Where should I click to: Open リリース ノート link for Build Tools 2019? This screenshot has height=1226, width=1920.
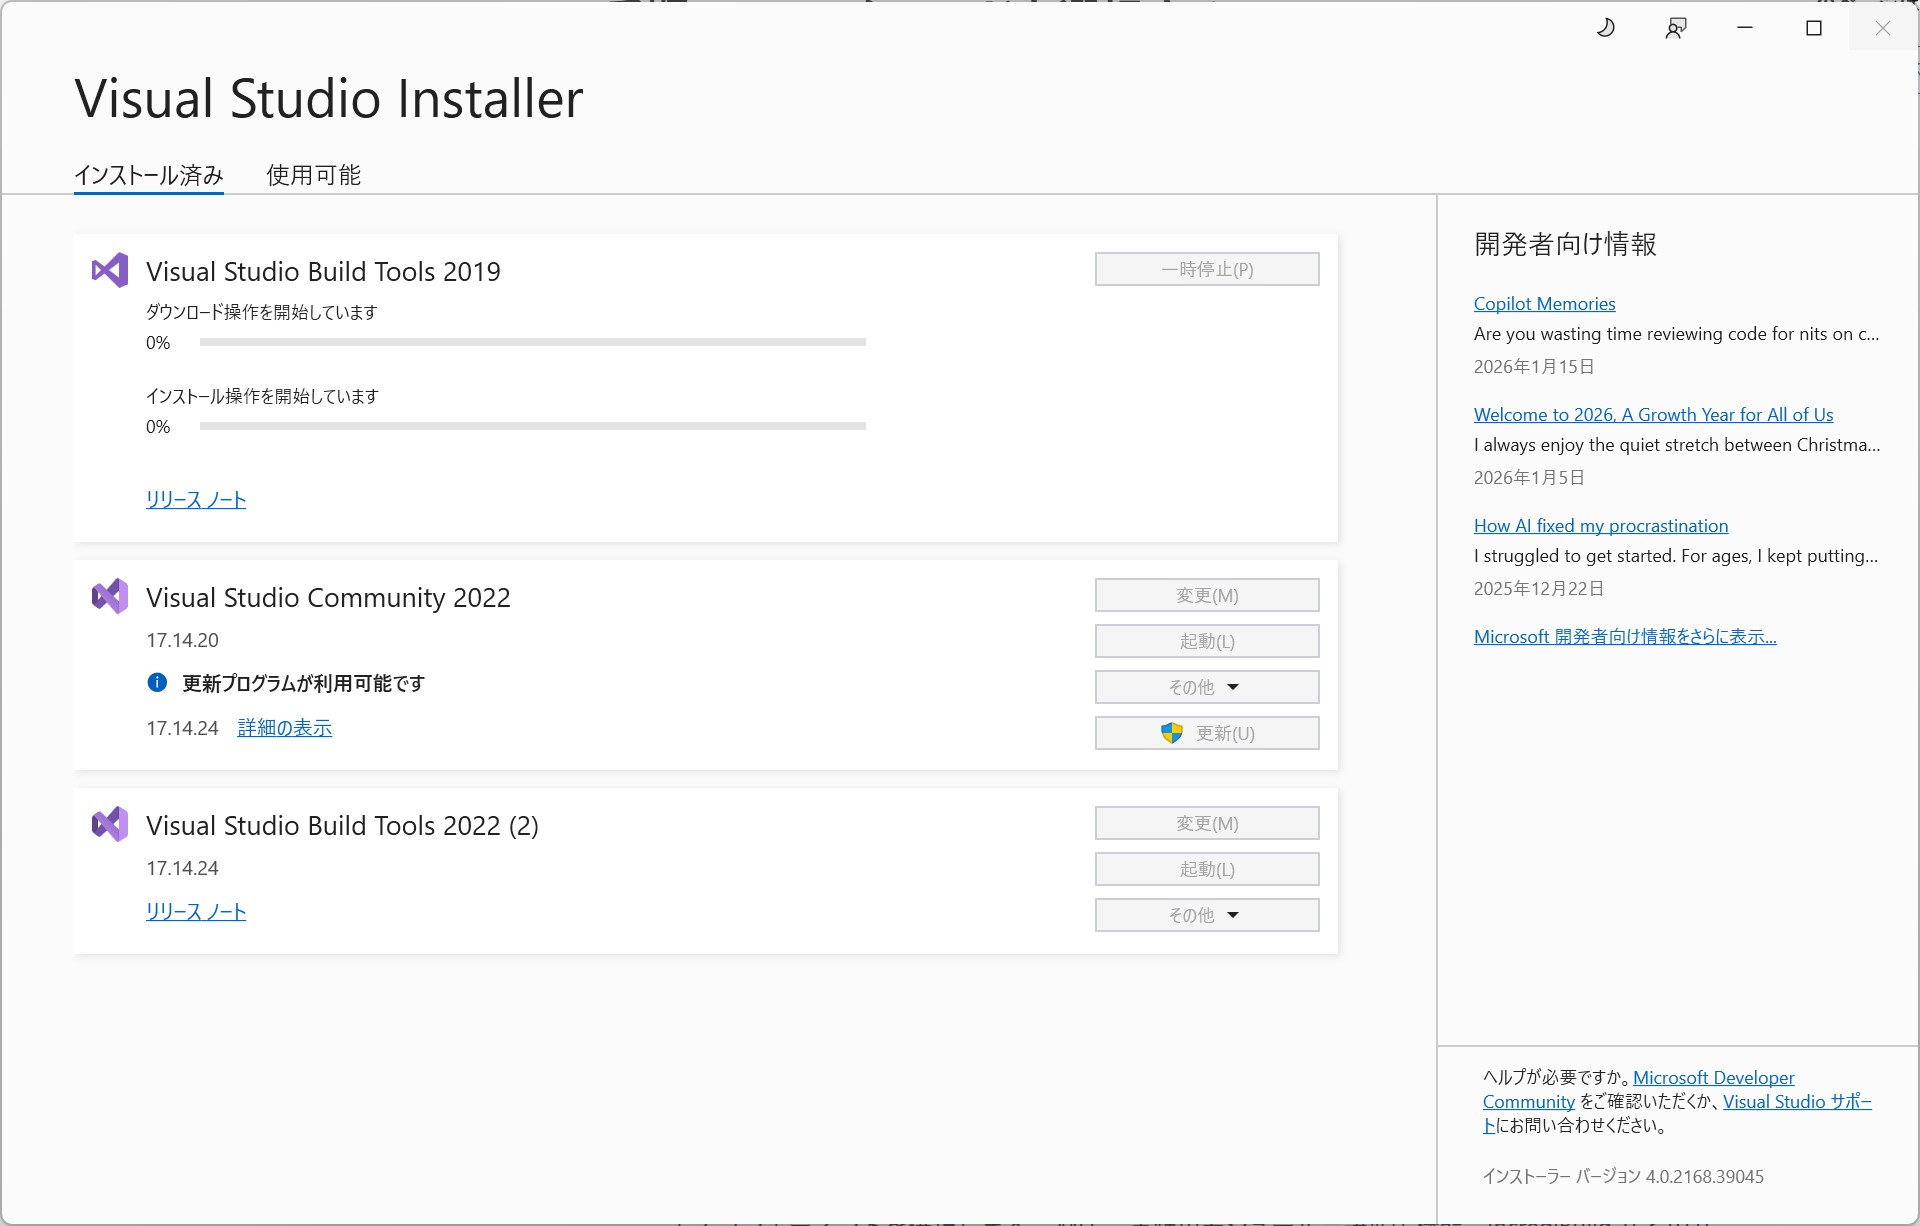point(196,500)
